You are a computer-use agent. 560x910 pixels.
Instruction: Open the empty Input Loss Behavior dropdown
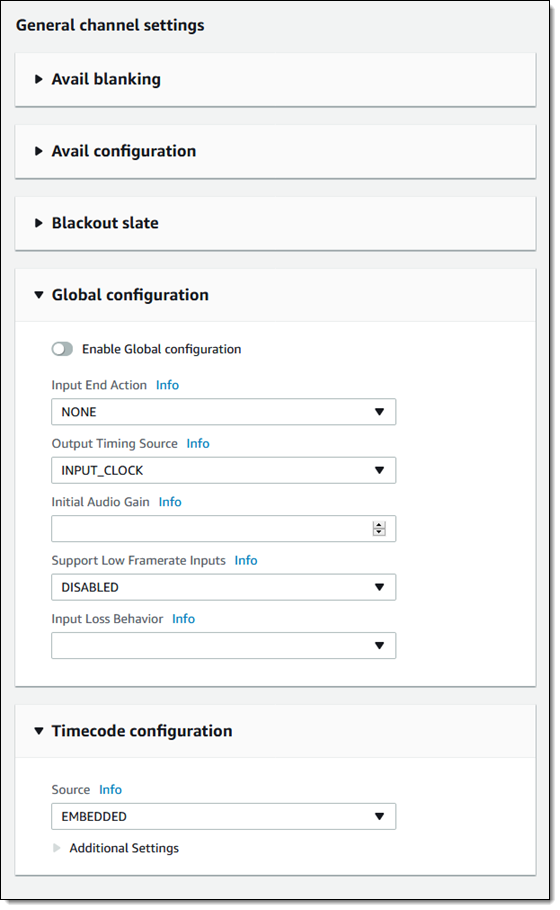click(223, 645)
